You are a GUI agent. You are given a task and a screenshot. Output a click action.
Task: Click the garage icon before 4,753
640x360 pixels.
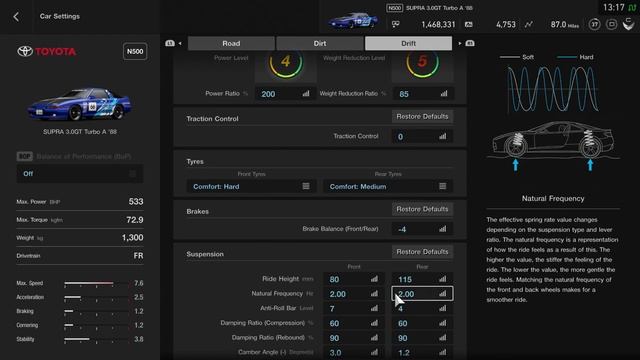coord(469,24)
